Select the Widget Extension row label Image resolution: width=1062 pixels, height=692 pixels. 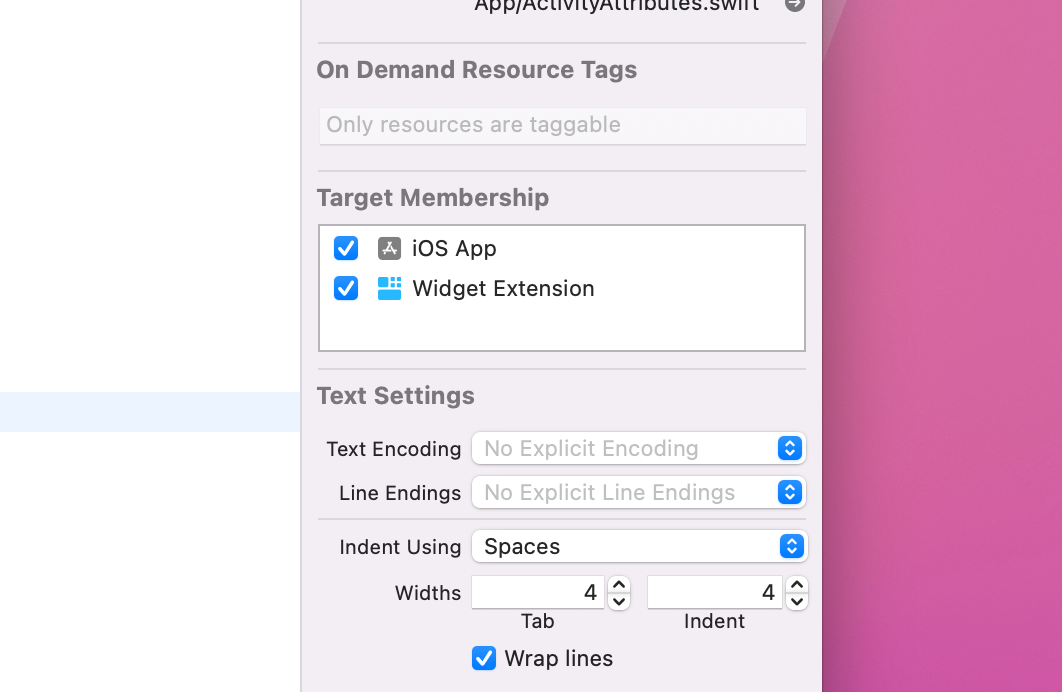503,288
